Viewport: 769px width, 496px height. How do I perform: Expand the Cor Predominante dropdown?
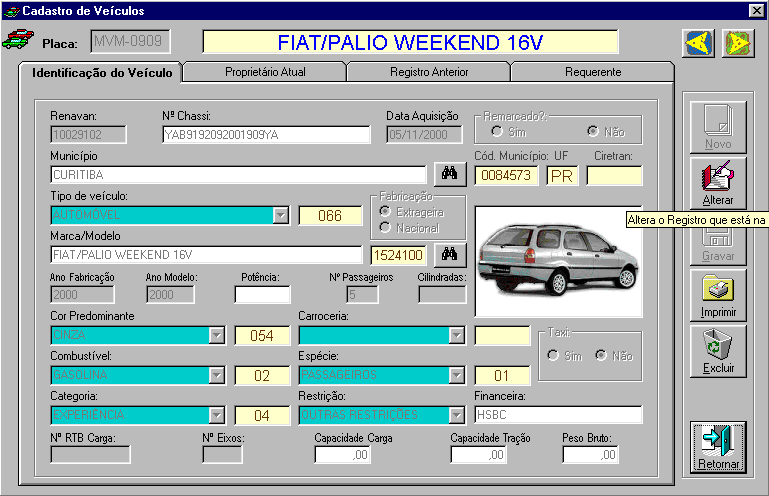coord(217,335)
